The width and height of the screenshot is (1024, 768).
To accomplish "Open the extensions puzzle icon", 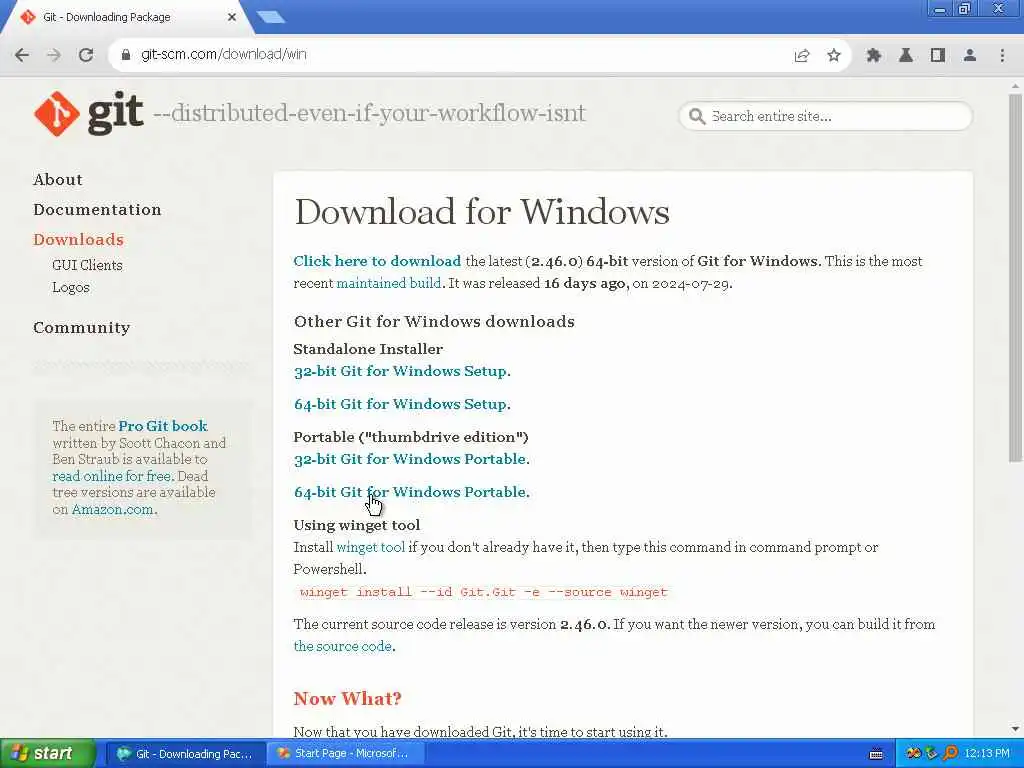I will pyautogui.click(x=873, y=56).
